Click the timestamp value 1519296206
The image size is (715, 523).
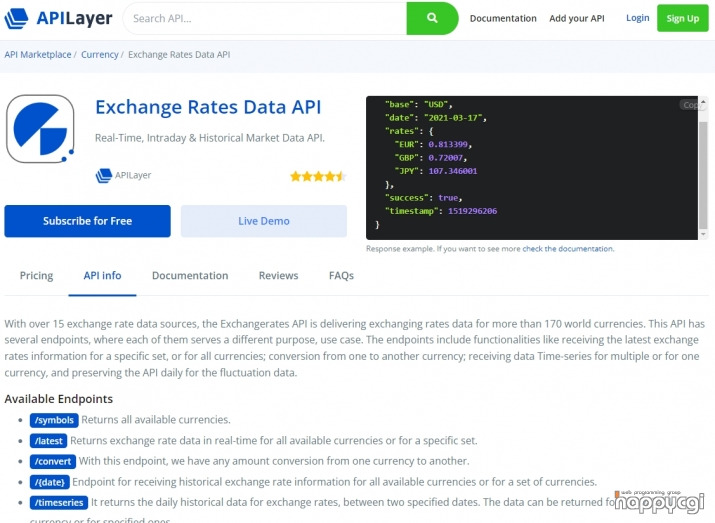pyautogui.click(x=472, y=211)
